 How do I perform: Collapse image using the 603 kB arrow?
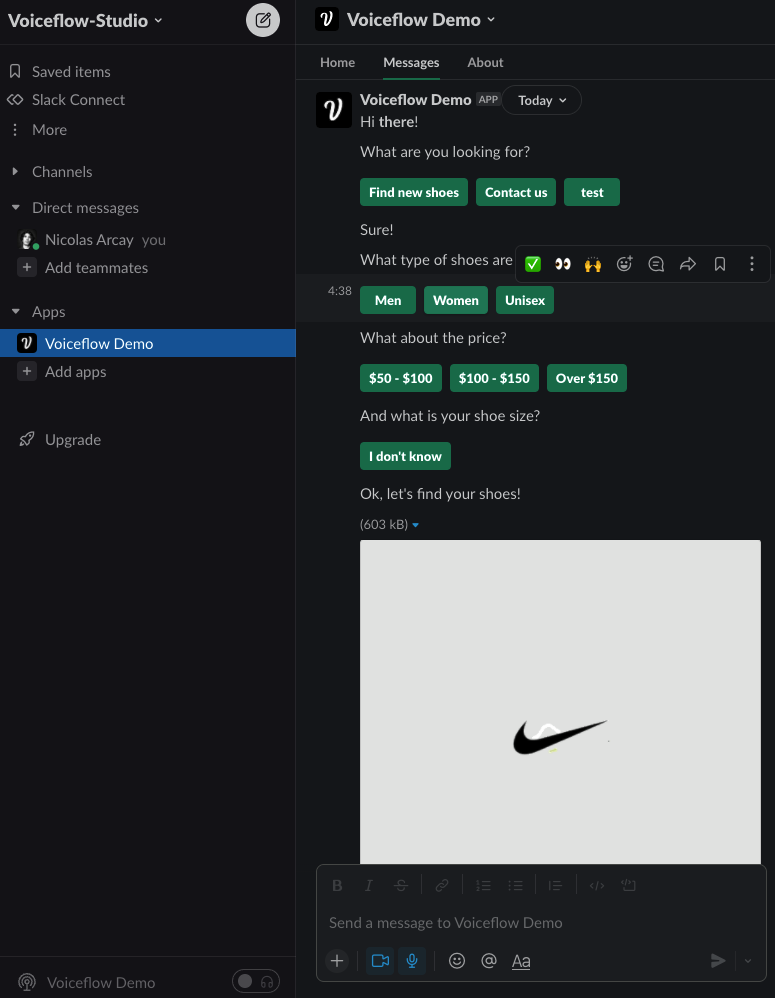pos(415,525)
